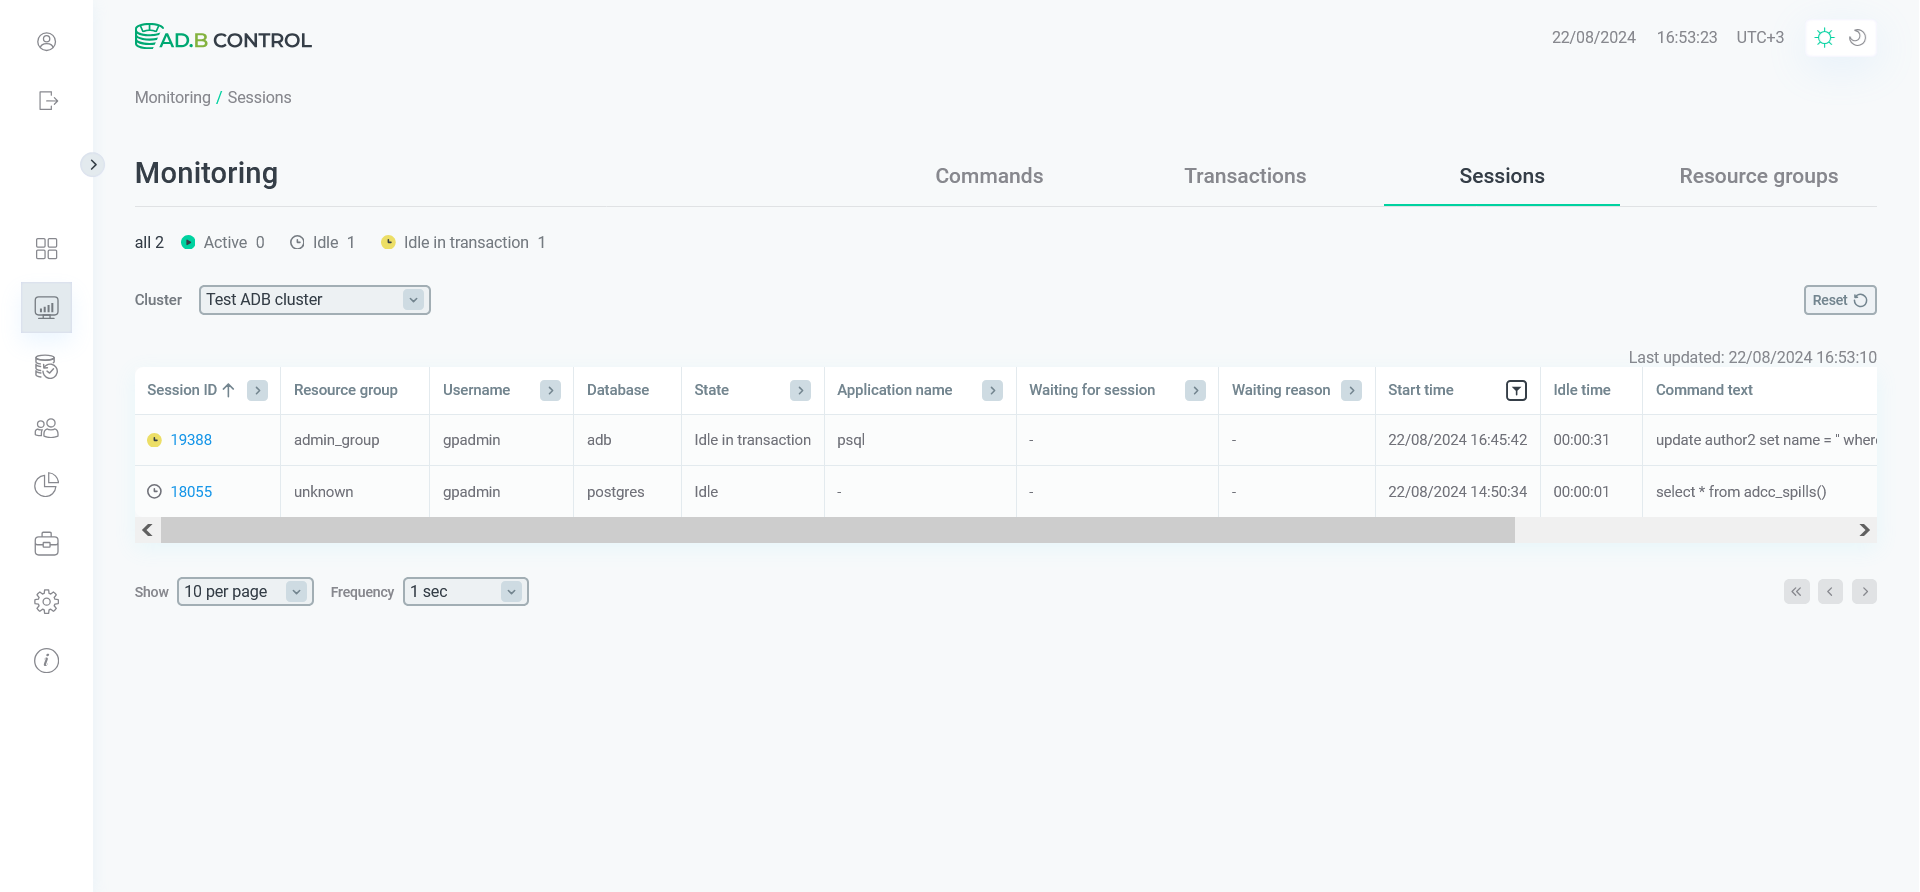1920x892 pixels.
Task: Click the horizontal scrollbar right arrow
Action: coord(1864,530)
